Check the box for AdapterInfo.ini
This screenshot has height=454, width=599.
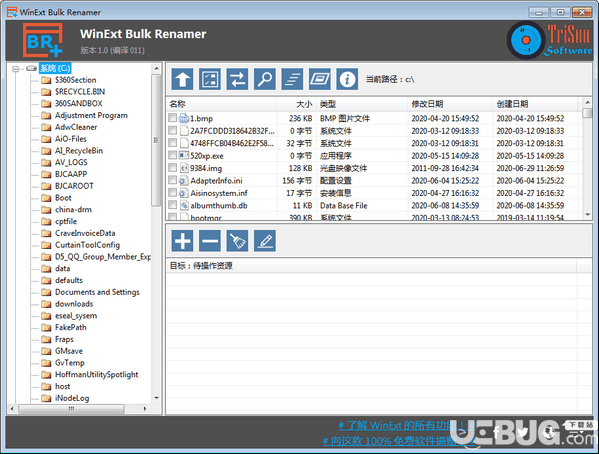(x=172, y=180)
